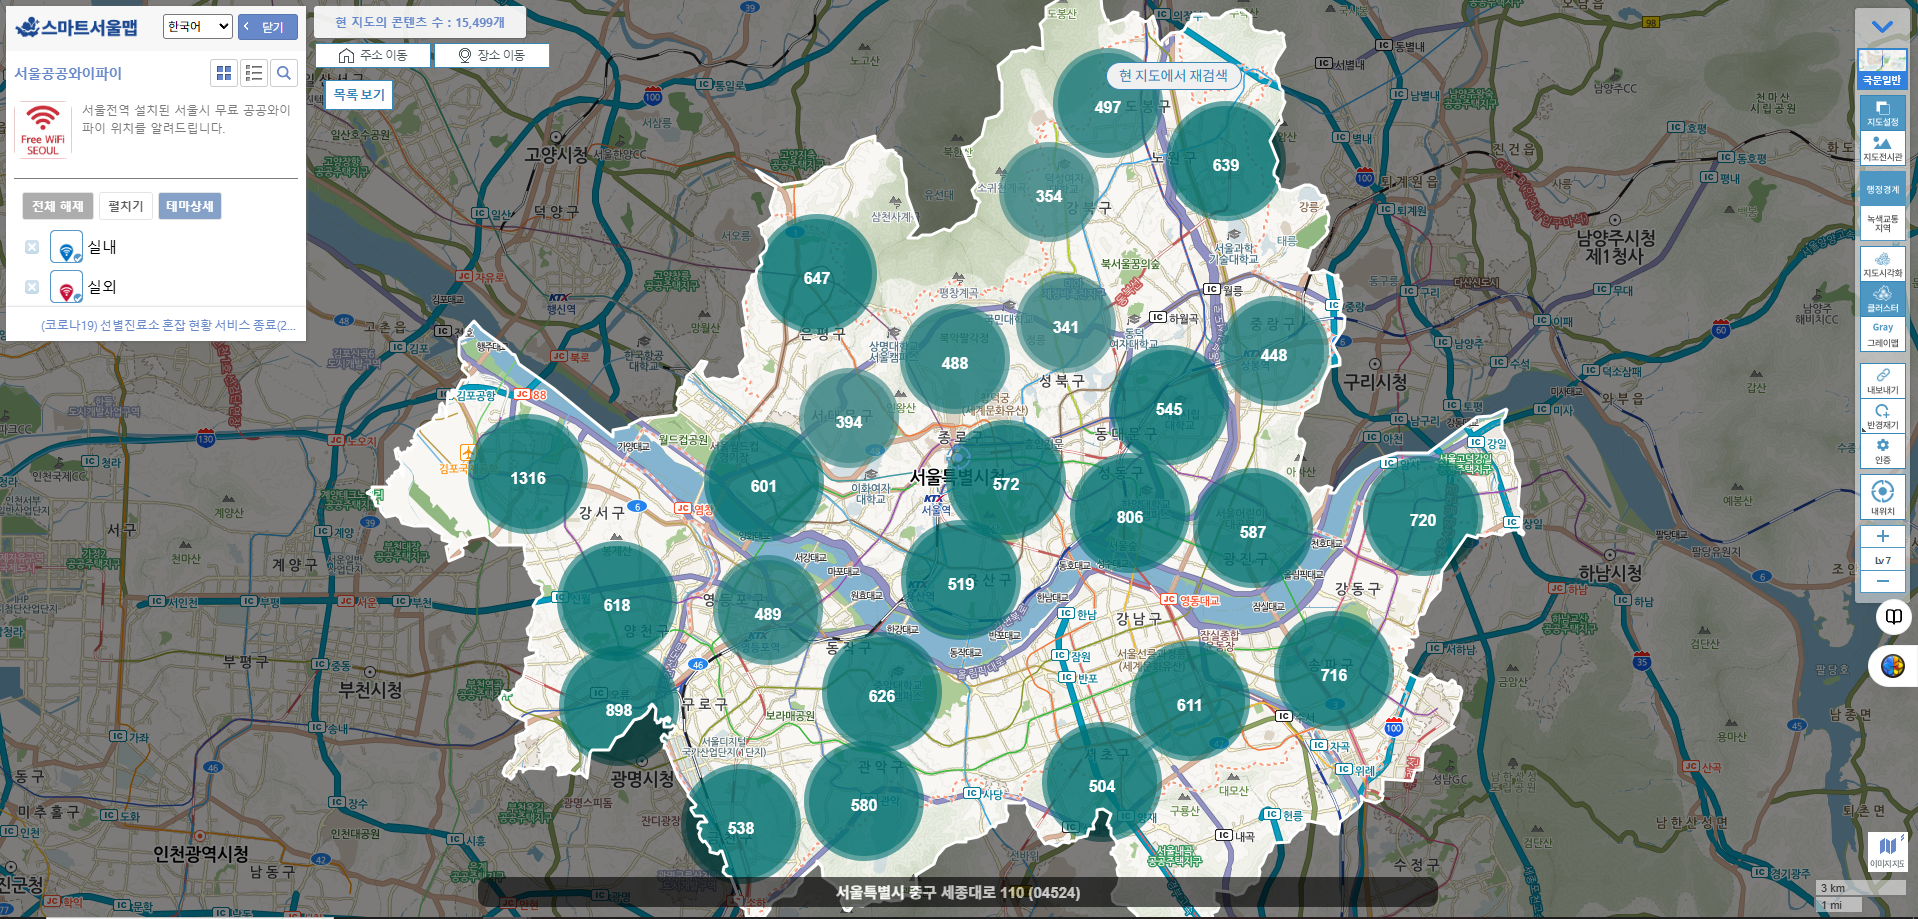Screen dimensions: 1918x919
Task: Click the Free WiFi Seoul thumbnail
Action: [x=42, y=130]
